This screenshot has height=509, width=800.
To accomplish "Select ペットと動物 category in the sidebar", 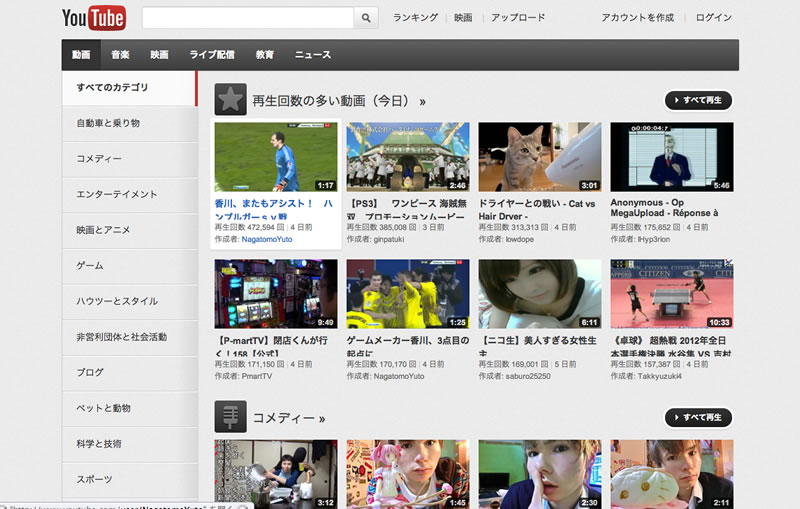I will click(104, 408).
